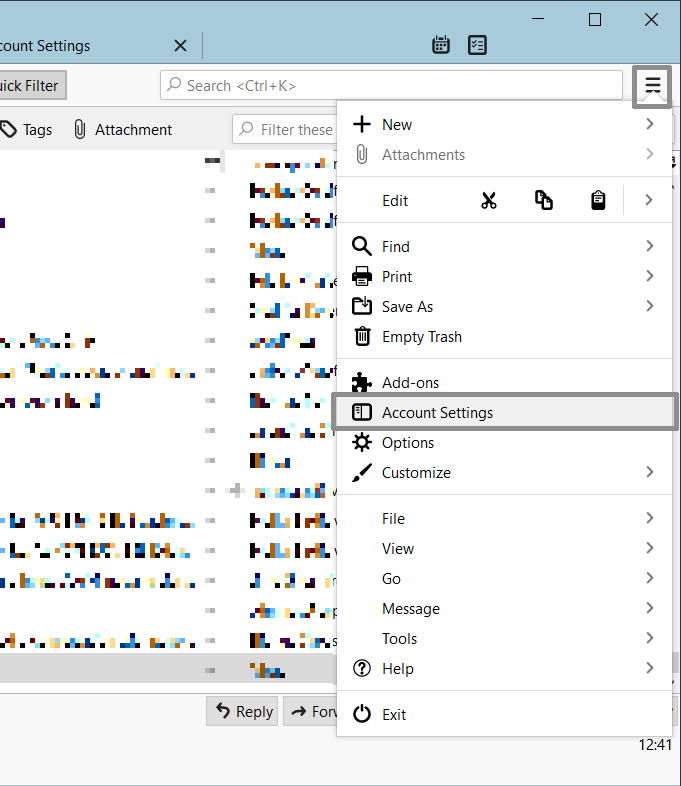Screen dimensions: 681x786
Task: Expand the New submenu arrow
Action: click(649, 125)
